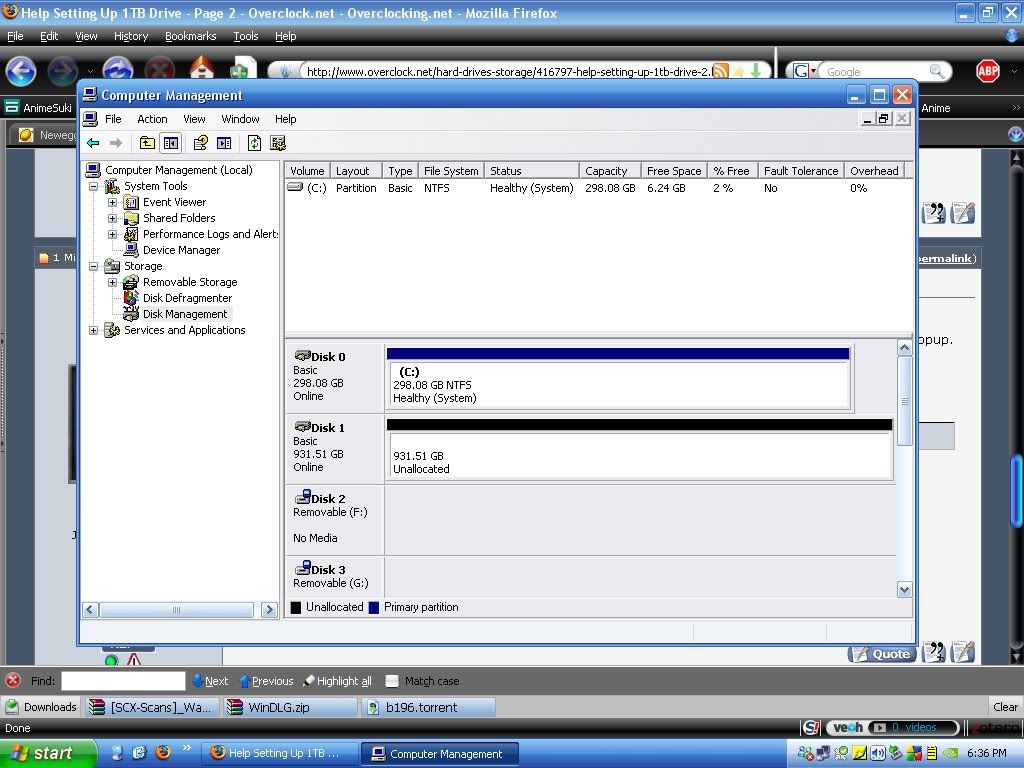1024x768 pixels.
Task: Open the Action menu in Computer Management
Action: click(152, 119)
